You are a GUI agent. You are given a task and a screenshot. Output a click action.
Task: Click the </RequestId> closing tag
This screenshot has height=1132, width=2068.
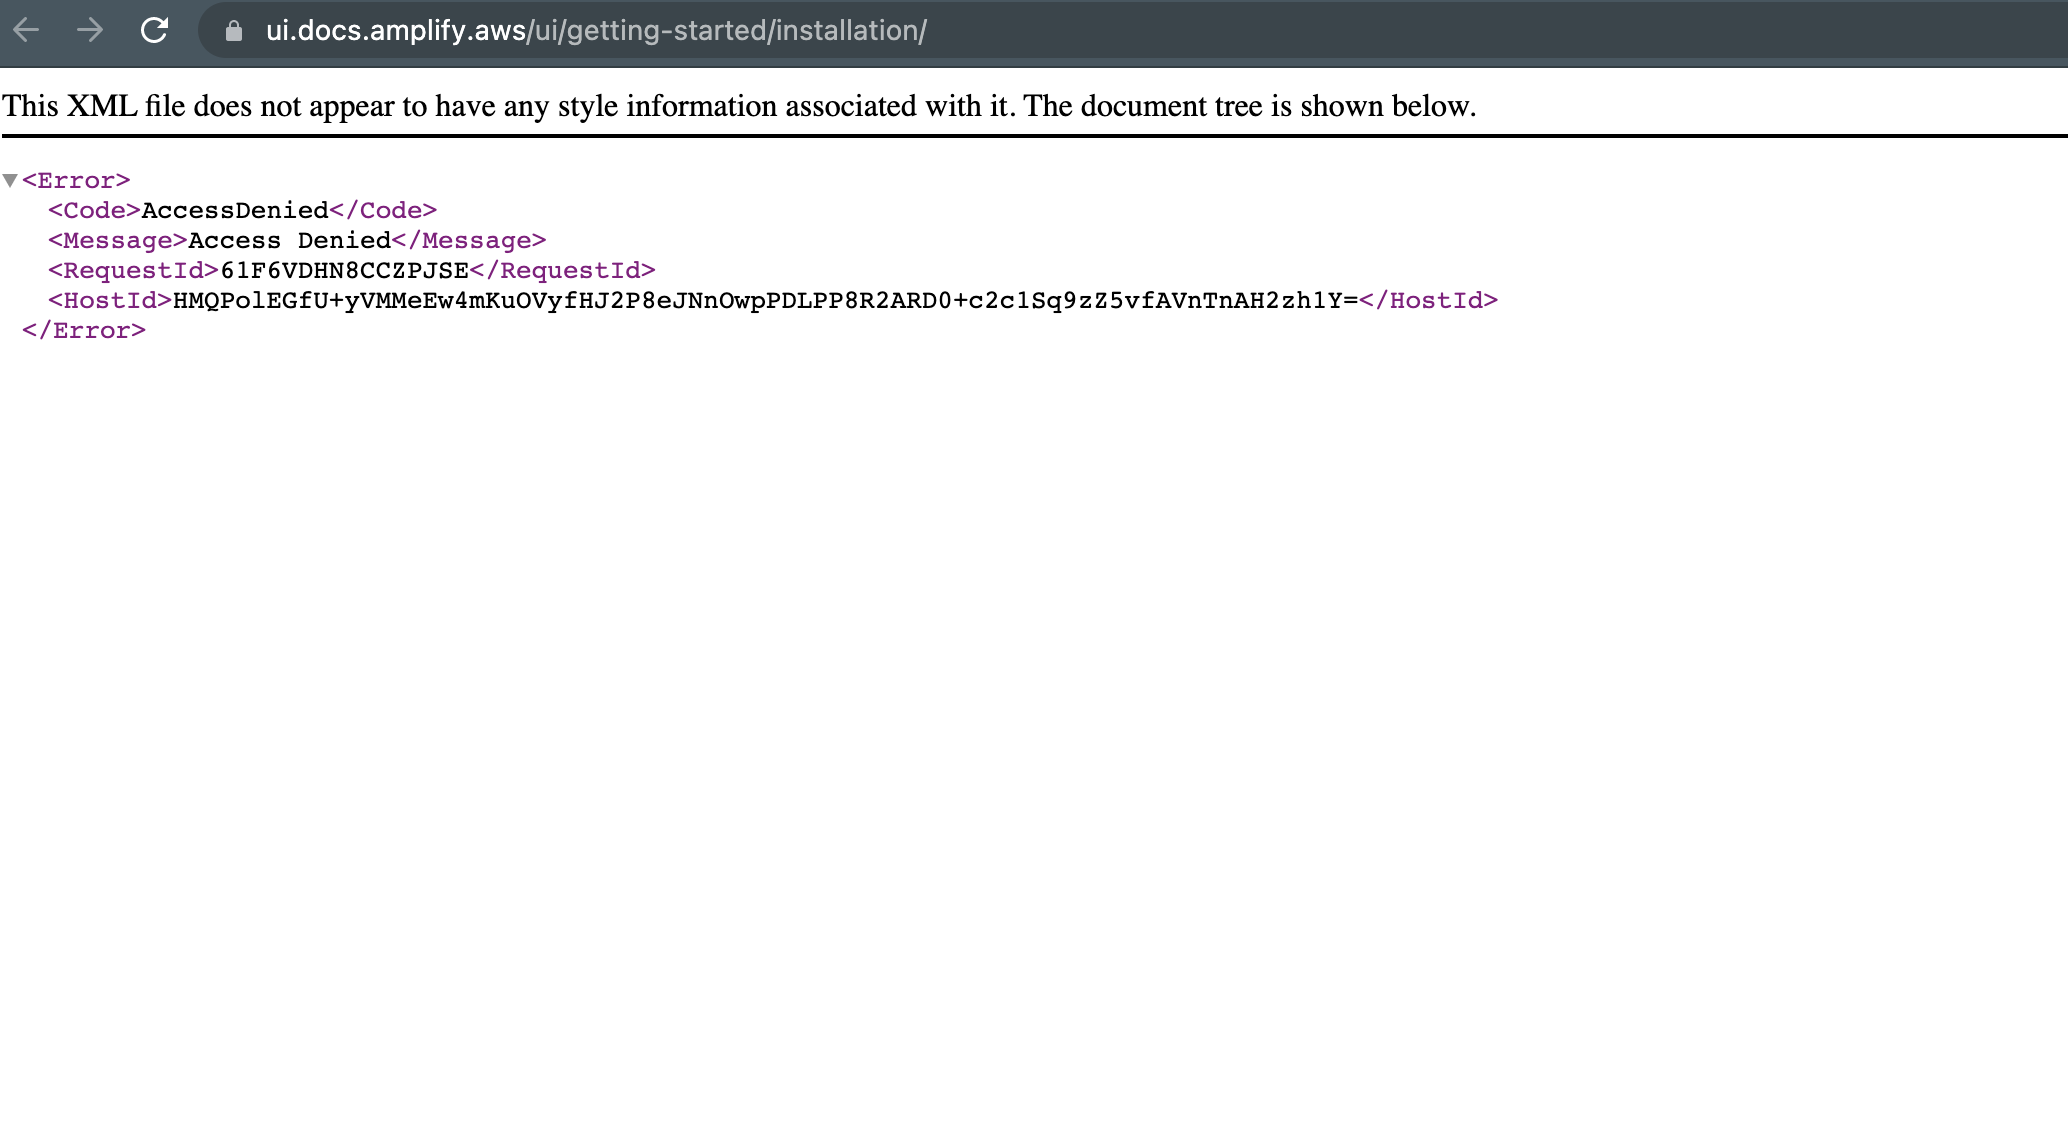pyautogui.click(x=564, y=270)
